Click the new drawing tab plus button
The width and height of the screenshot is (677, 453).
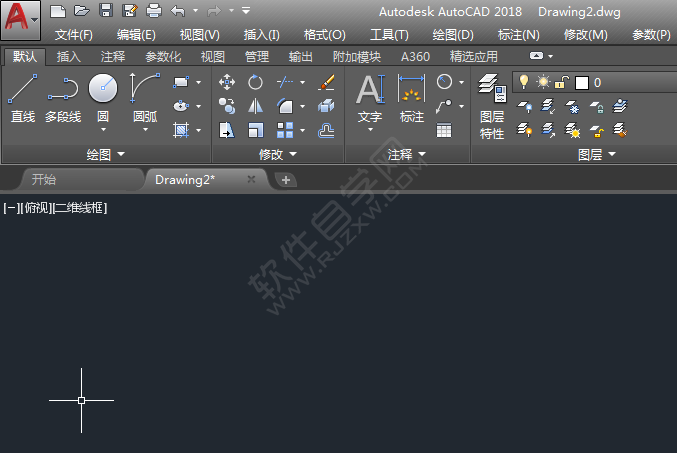pyautogui.click(x=285, y=180)
